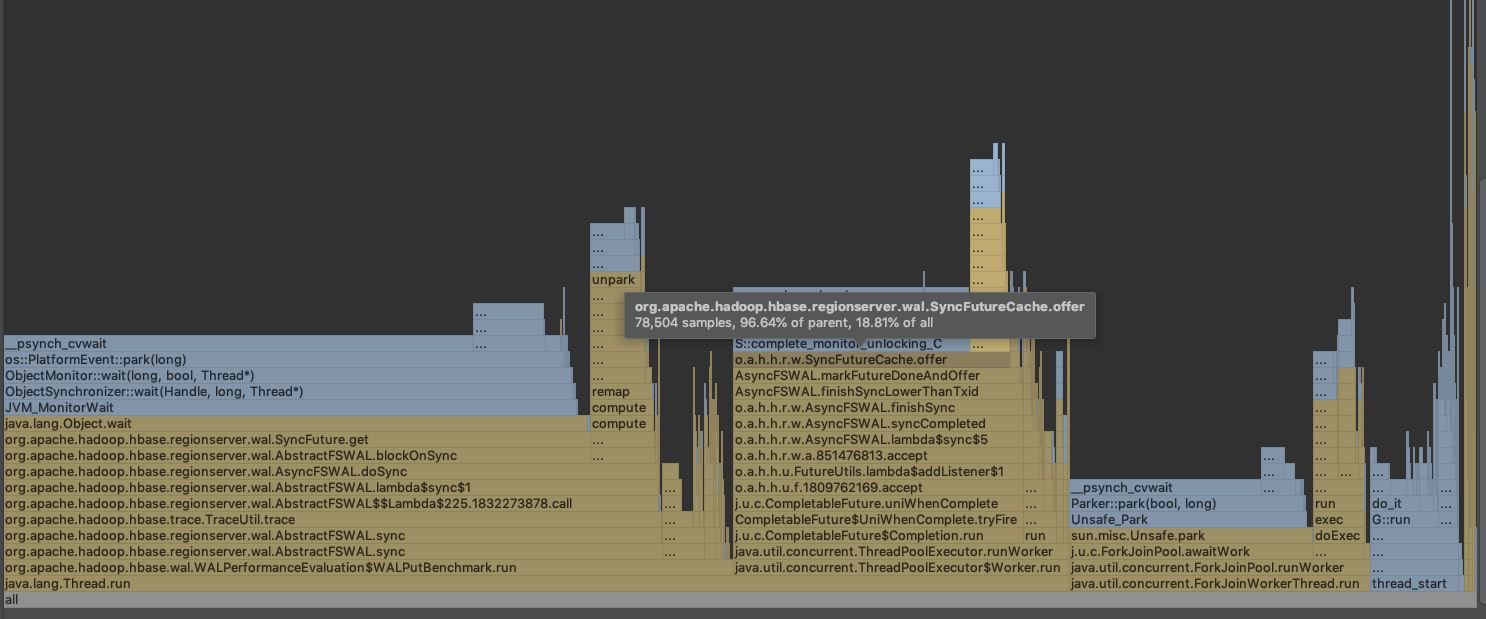
Task: Click the ObjectMonitor::wait(long, bool, Thread*) frame
Action: (288, 375)
